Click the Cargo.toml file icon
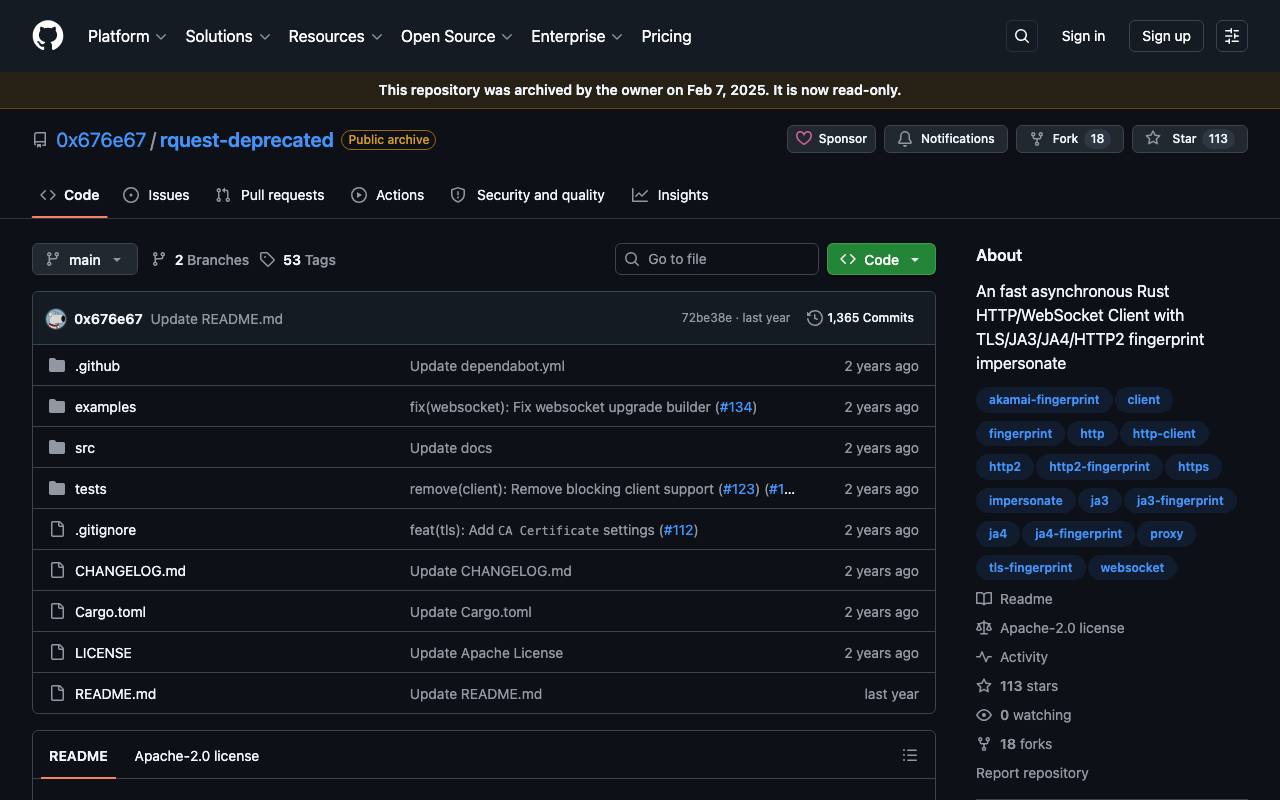This screenshot has width=1280, height=800. click(57, 612)
